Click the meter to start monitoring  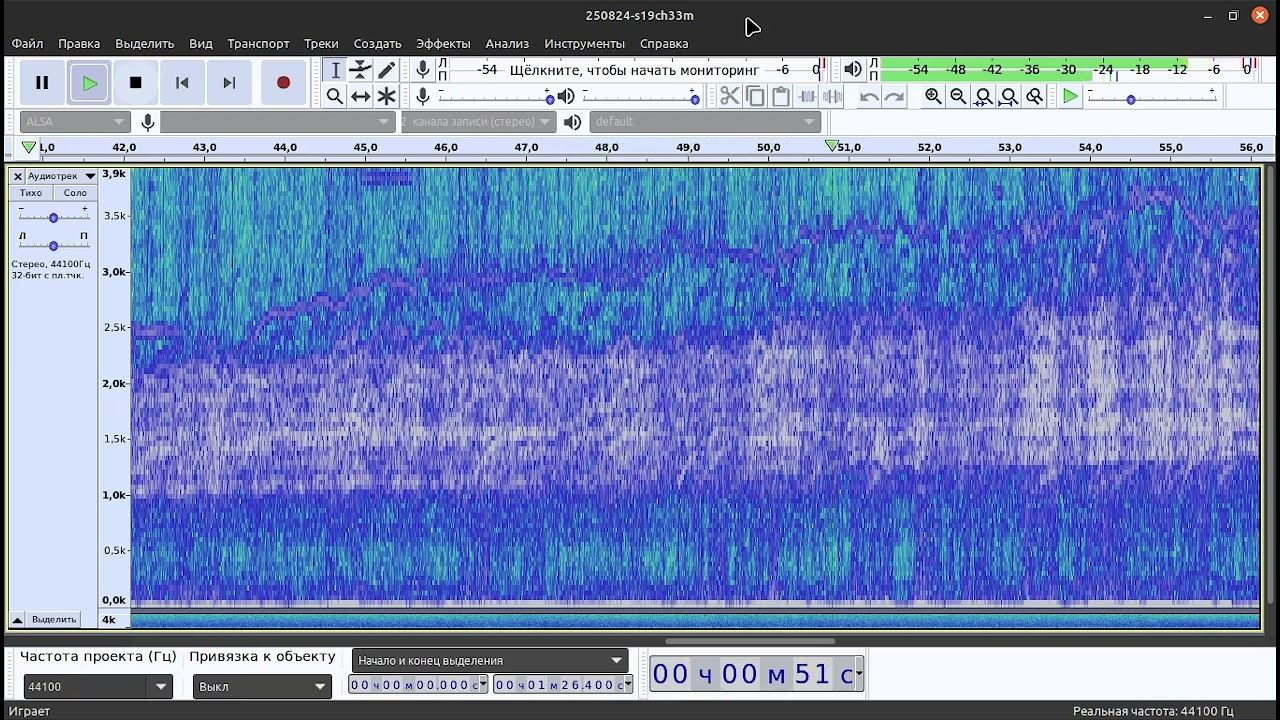(634, 70)
